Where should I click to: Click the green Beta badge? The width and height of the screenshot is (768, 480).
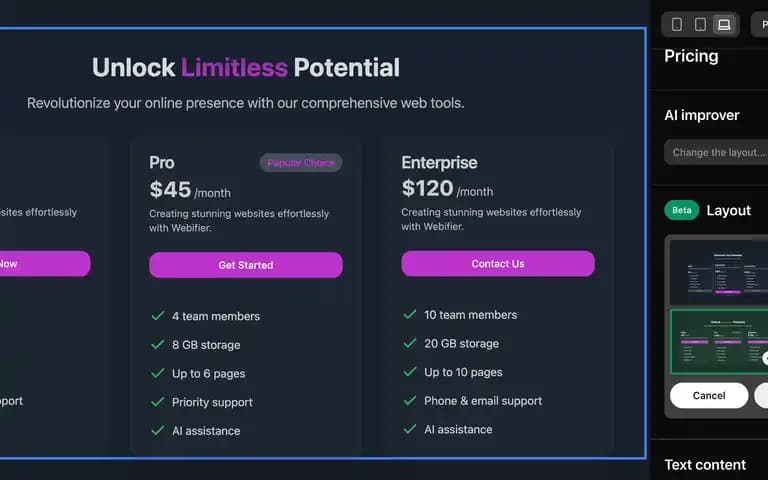pyautogui.click(x=682, y=210)
